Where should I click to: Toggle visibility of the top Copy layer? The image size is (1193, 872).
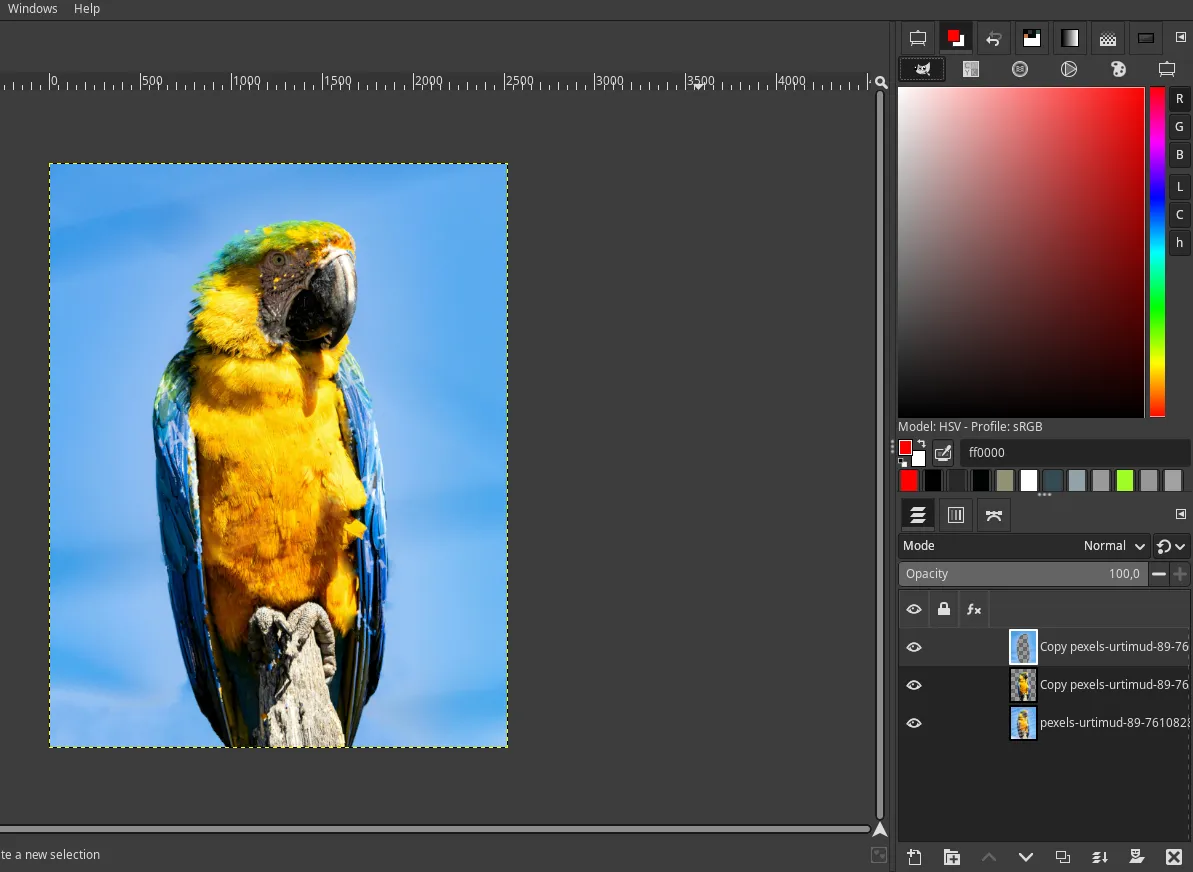pos(914,647)
